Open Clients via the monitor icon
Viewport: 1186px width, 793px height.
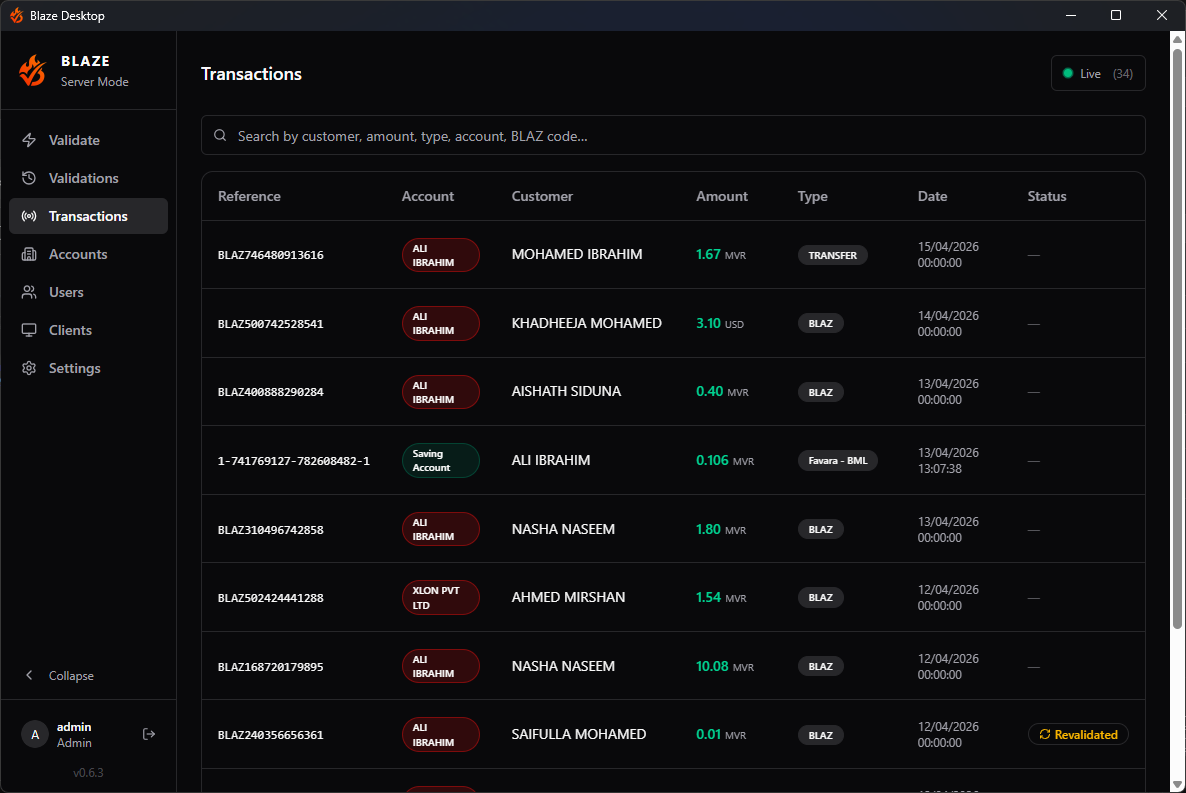tap(30, 330)
